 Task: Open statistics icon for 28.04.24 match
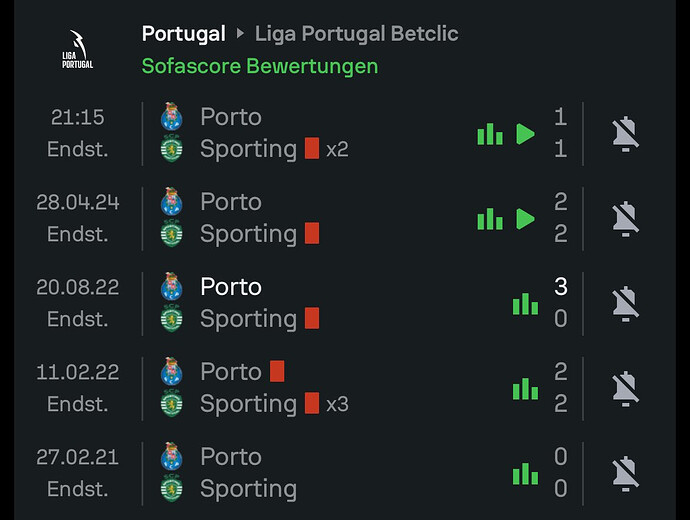pos(490,219)
